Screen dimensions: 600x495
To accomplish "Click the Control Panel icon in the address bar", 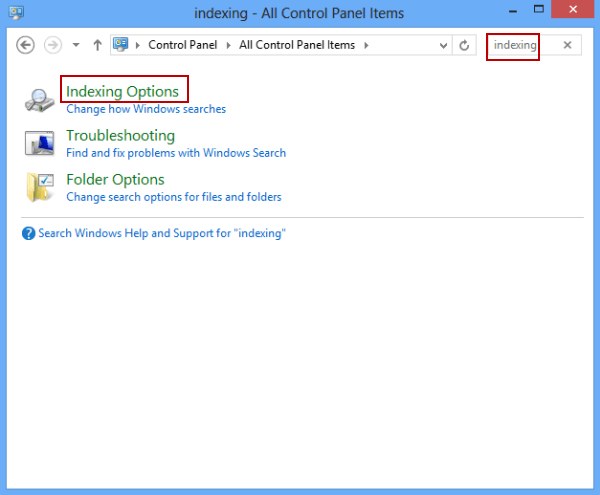I will click(121, 45).
